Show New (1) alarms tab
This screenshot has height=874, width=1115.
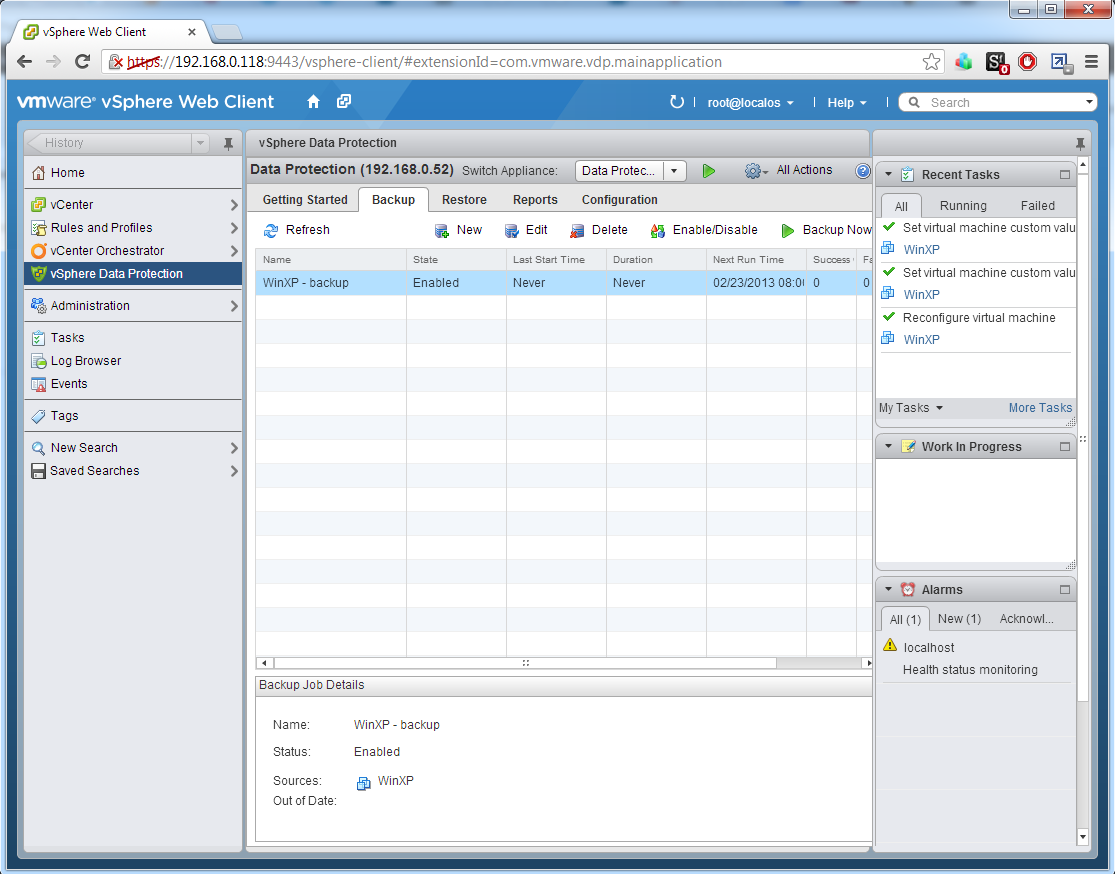959,619
